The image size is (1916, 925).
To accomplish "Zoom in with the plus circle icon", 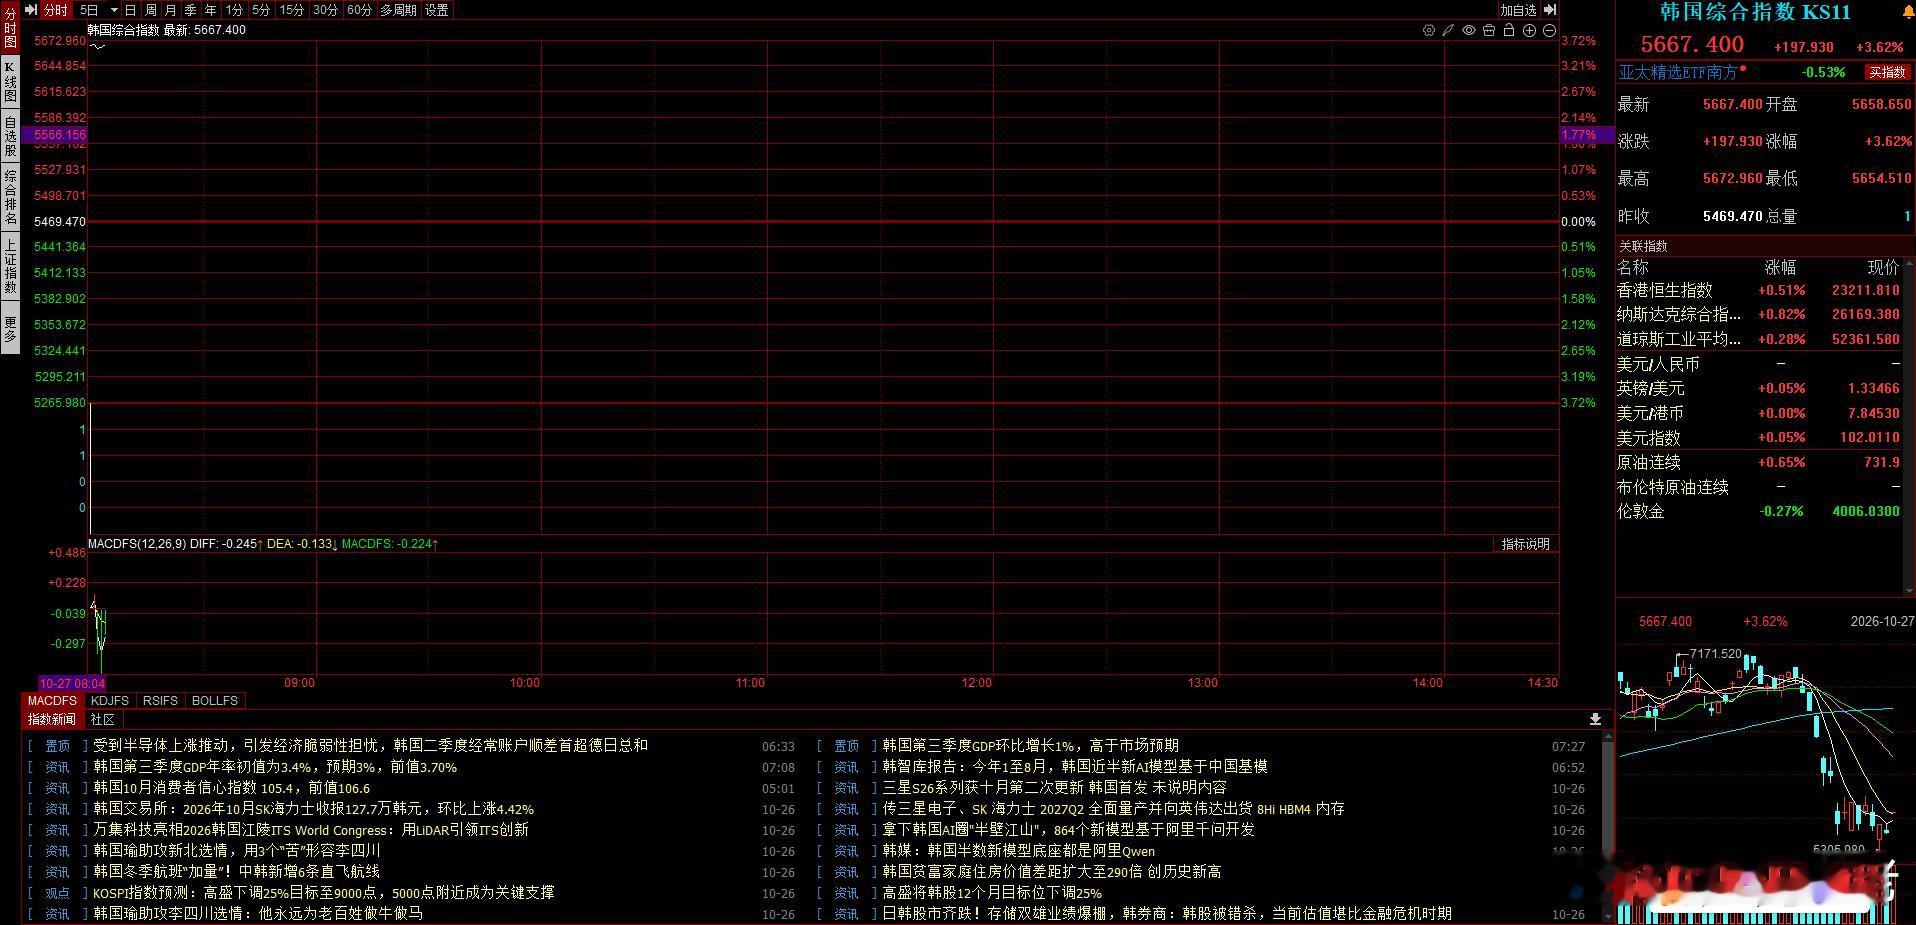I will click(1529, 31).
